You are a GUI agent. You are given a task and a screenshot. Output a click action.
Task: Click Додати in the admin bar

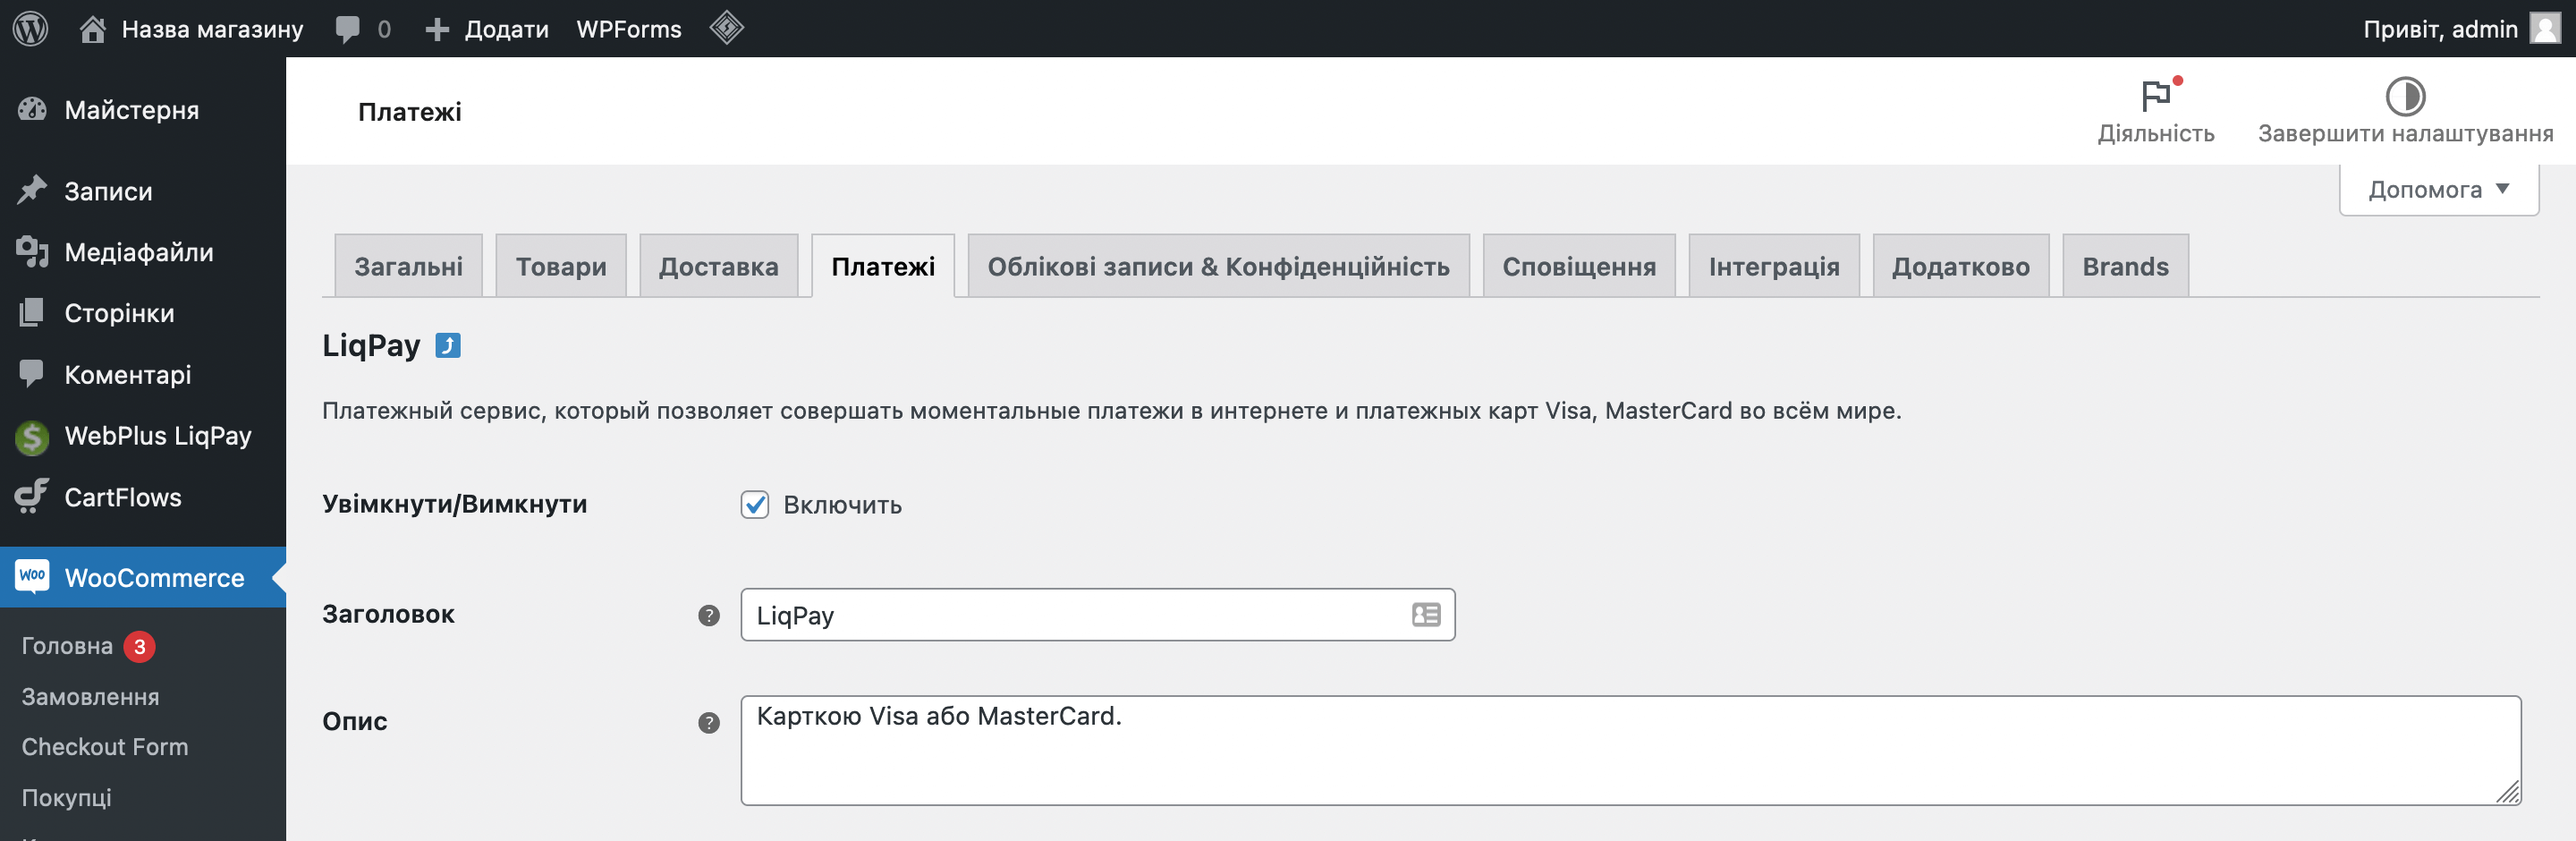coord(506,29)
